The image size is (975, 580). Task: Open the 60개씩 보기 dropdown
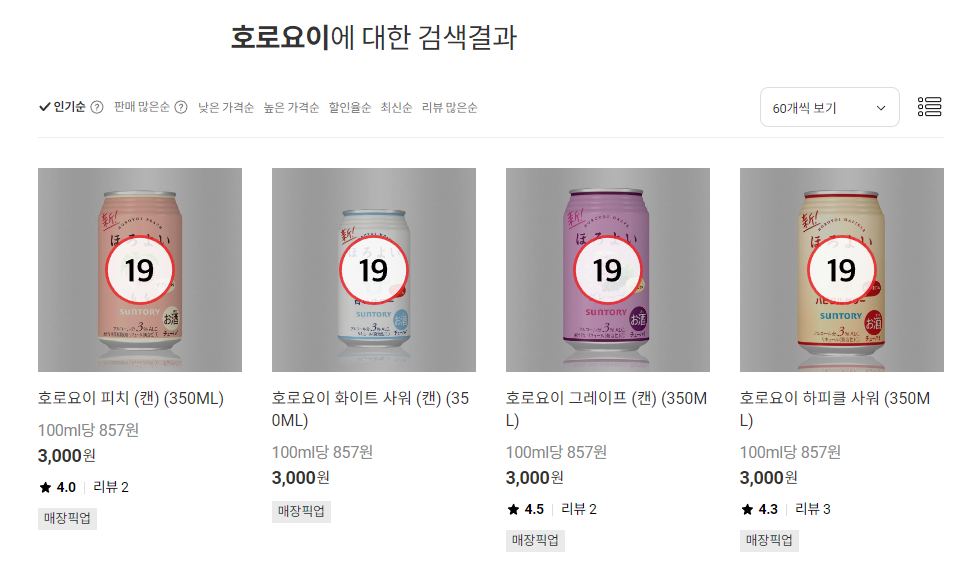click(x=829, y=106)
